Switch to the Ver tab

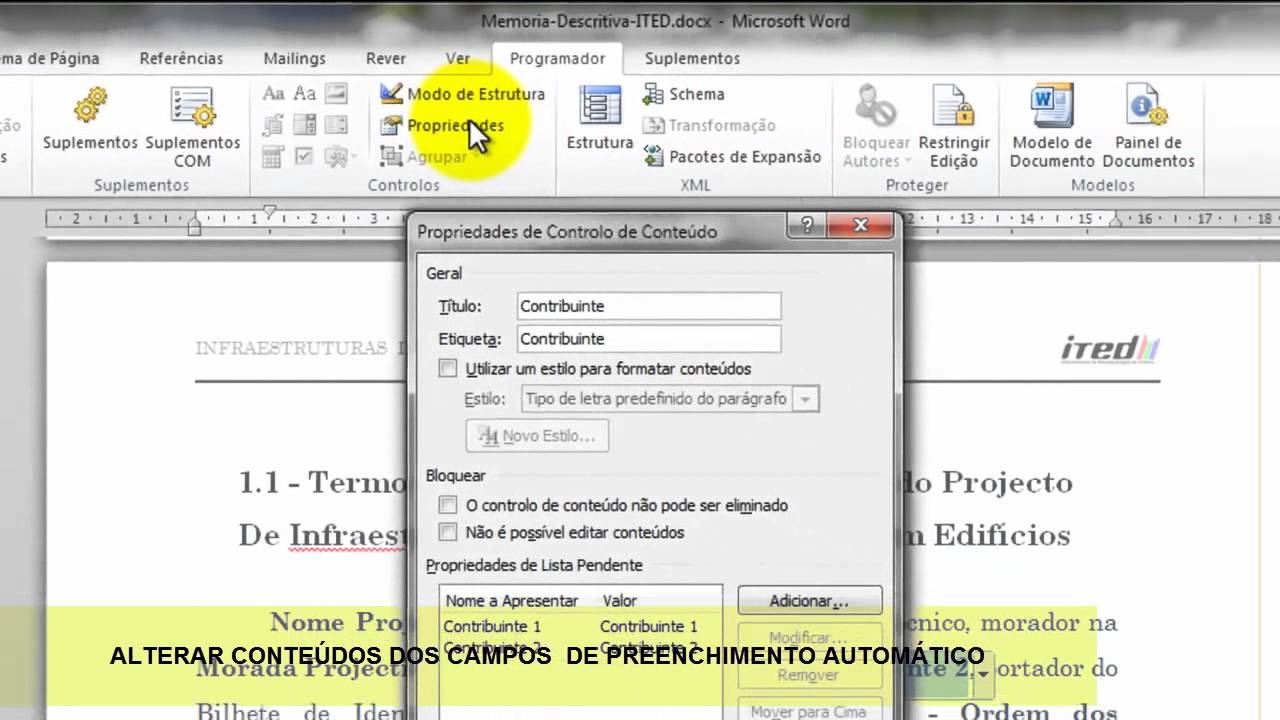point(458,58)
